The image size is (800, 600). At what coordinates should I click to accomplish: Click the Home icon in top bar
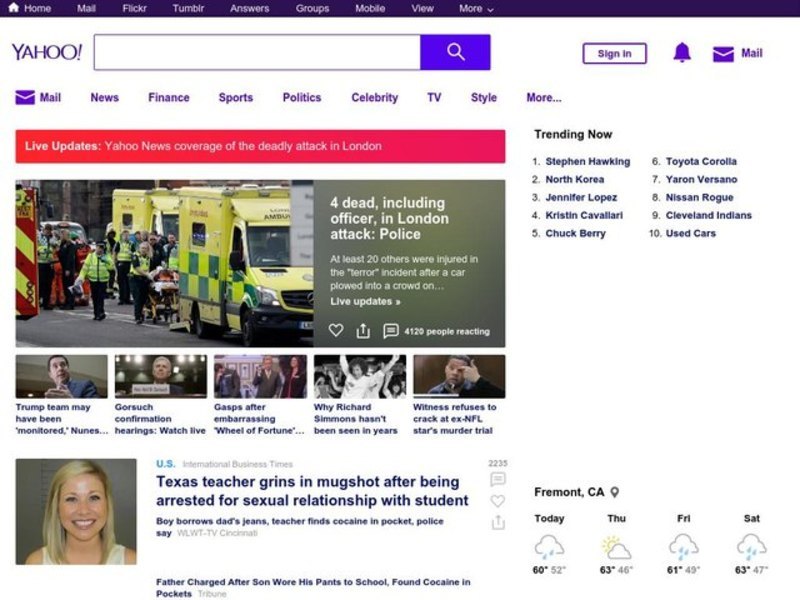(x=13, y=8)
